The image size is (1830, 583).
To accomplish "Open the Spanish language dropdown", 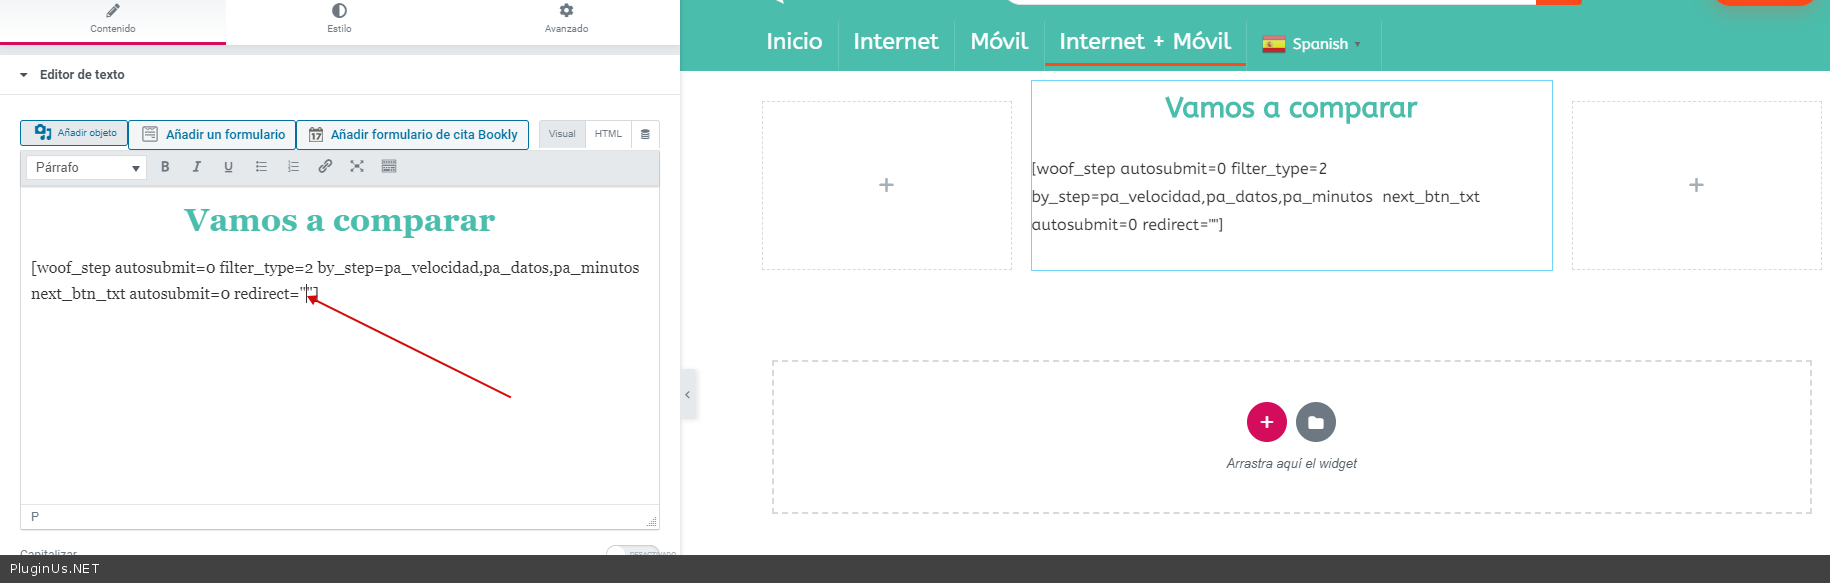I will click(x=1312, y=44).
